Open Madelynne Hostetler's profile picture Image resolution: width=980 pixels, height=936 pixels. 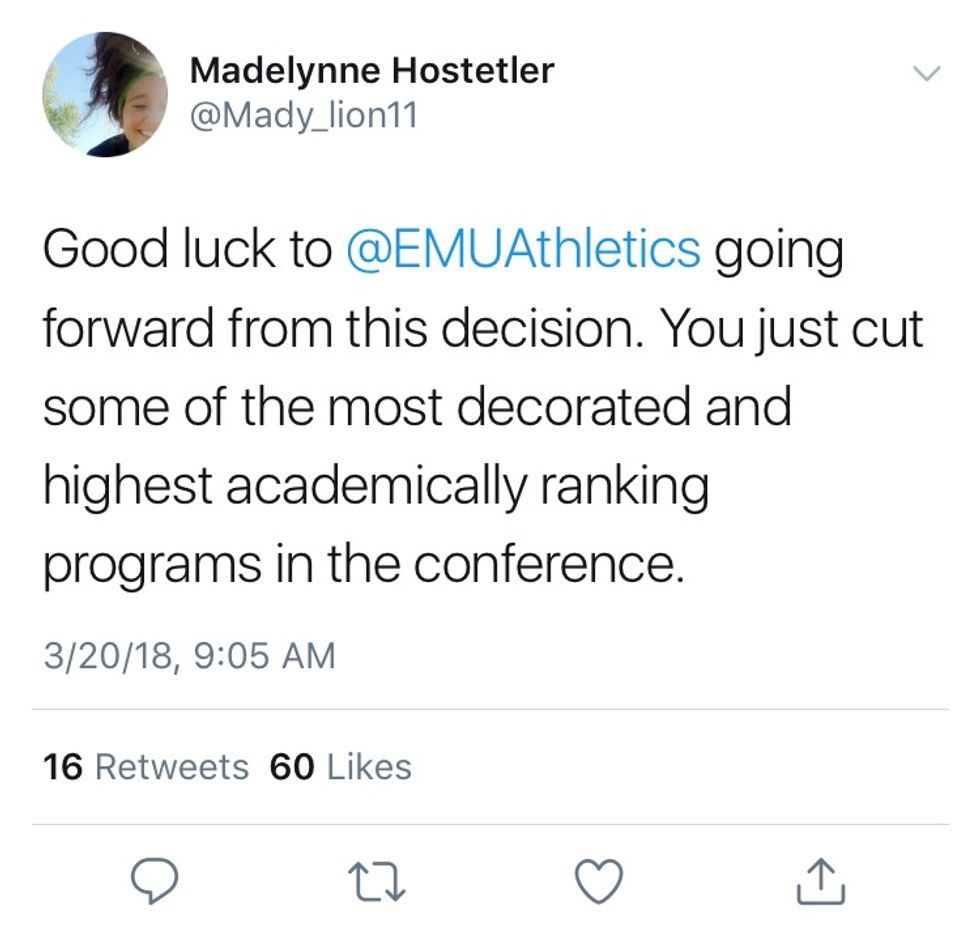[105, 95]
